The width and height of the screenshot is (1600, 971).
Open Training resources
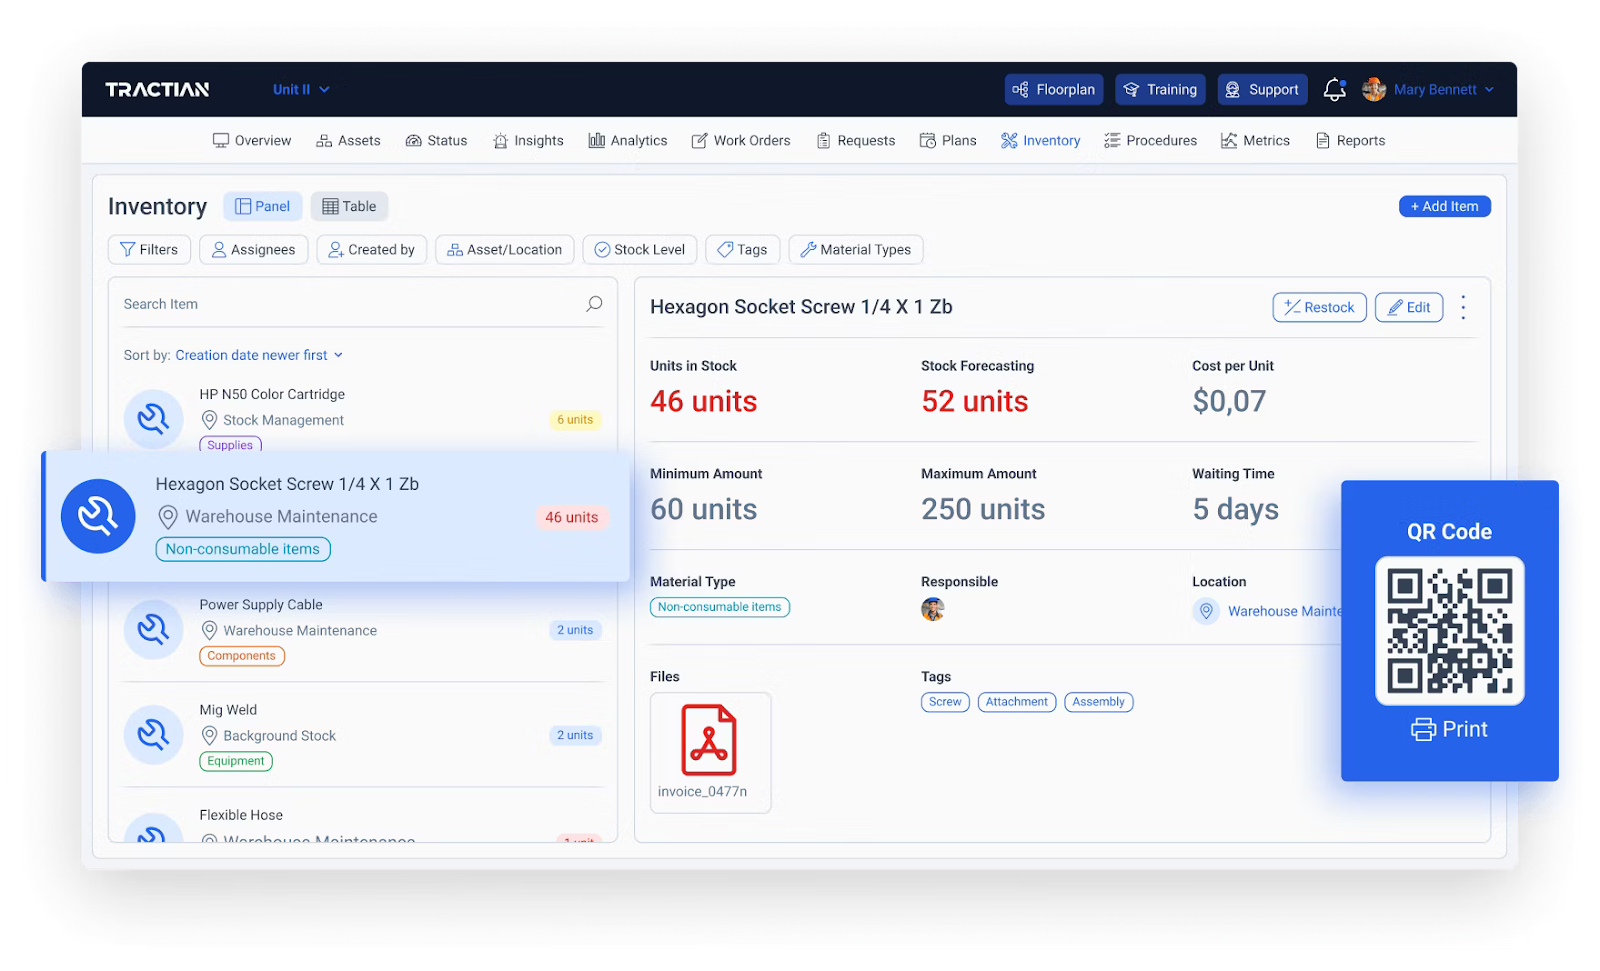(1160, 90)
